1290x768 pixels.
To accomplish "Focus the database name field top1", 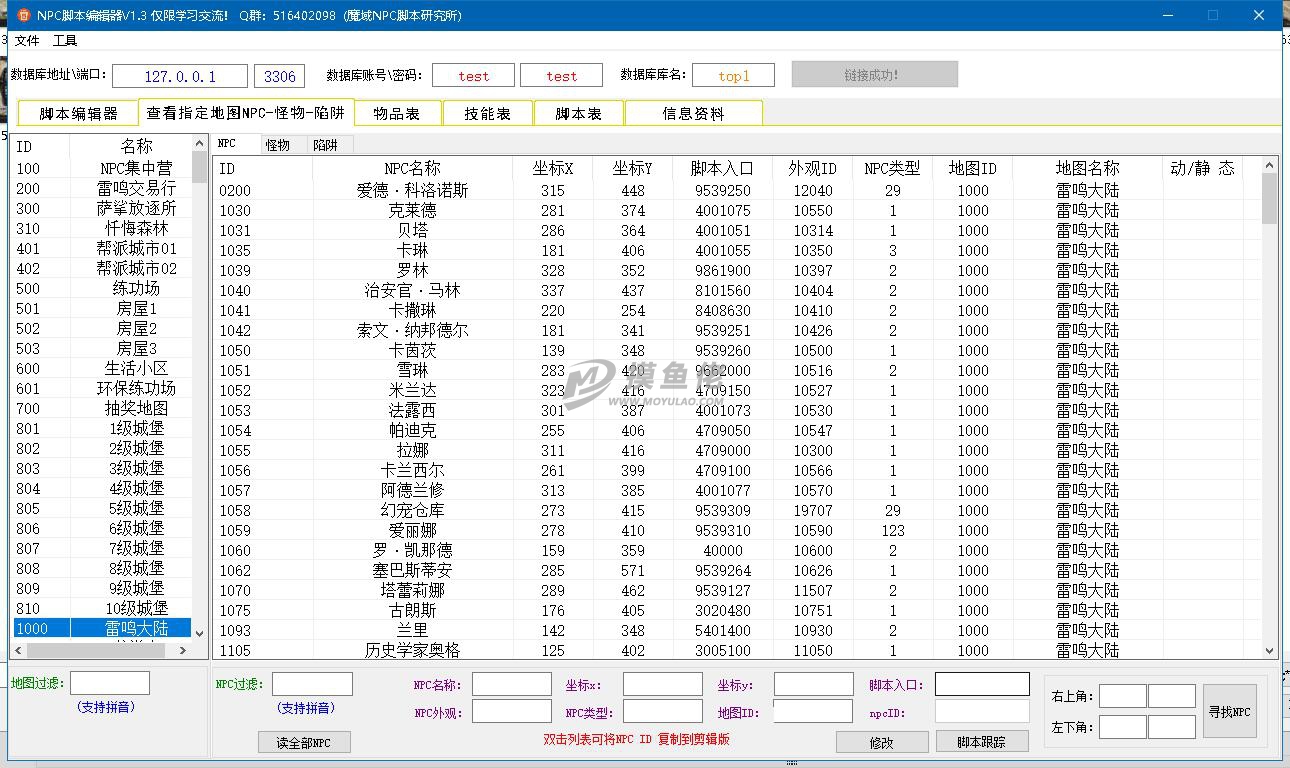I will pos(733,76).
